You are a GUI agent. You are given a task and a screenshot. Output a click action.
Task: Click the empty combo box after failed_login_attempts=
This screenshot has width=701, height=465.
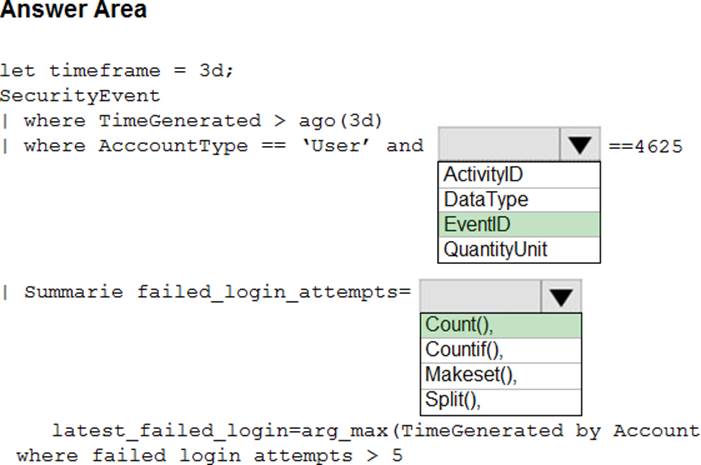tap(480, 296)
